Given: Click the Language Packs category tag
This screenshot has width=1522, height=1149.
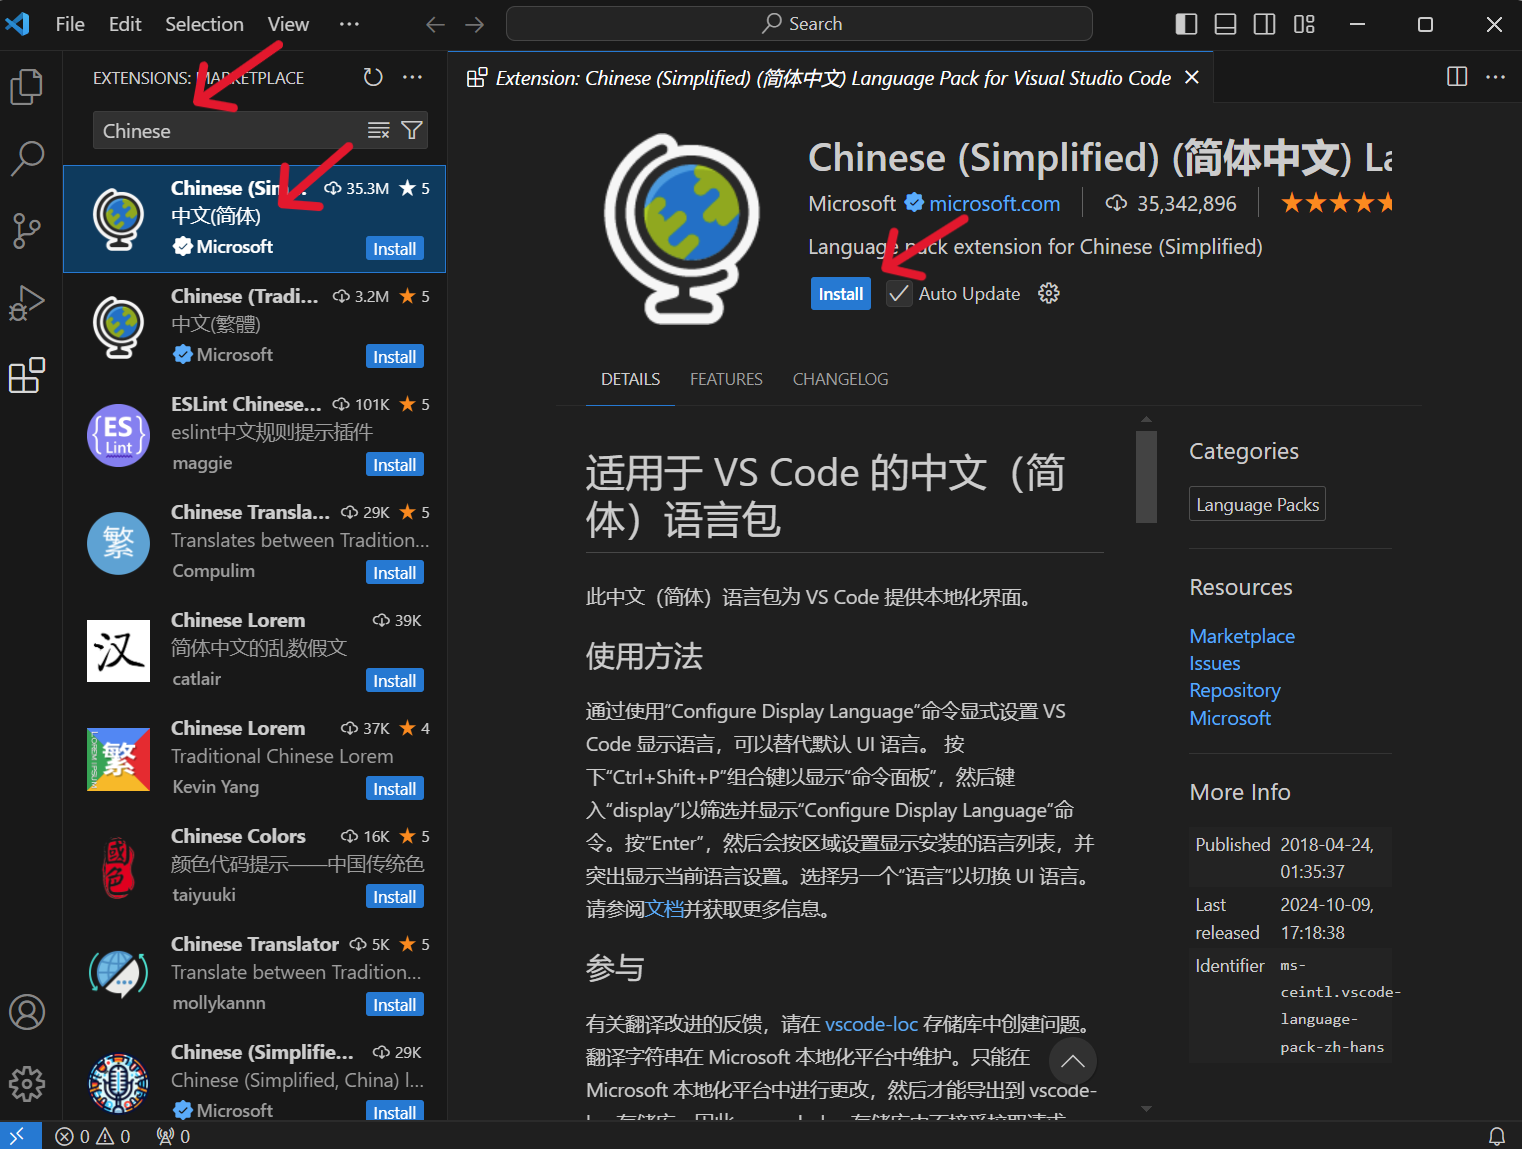Looking at the screenshot, I should [1257, 504].
